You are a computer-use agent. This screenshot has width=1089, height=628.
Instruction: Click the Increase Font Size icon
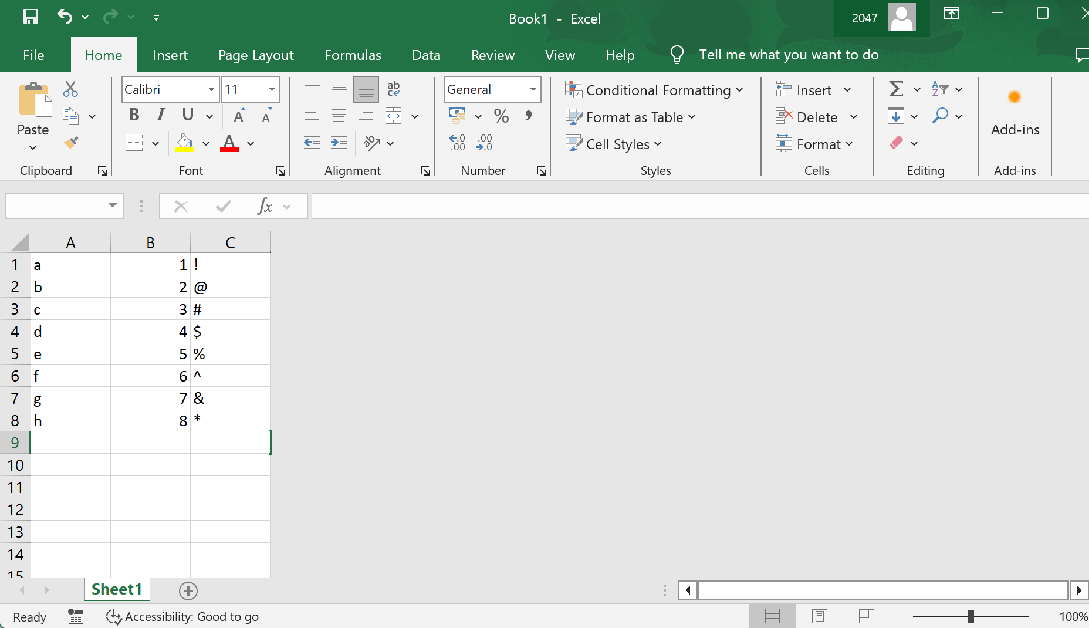239,117
